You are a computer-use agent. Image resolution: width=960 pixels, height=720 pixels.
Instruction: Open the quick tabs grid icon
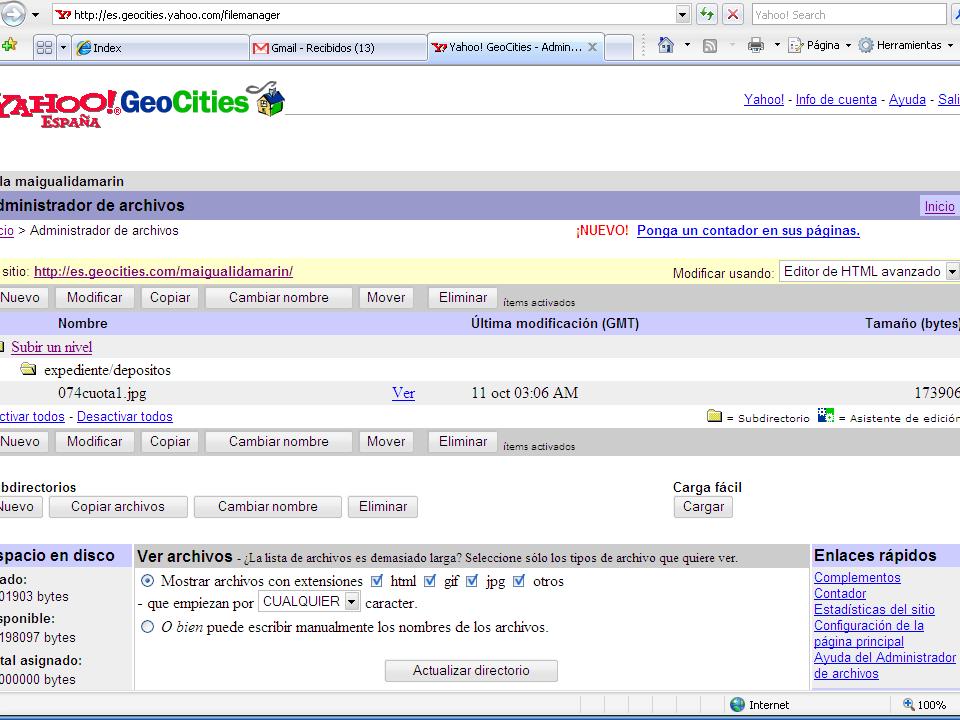[x=44, y=47]
